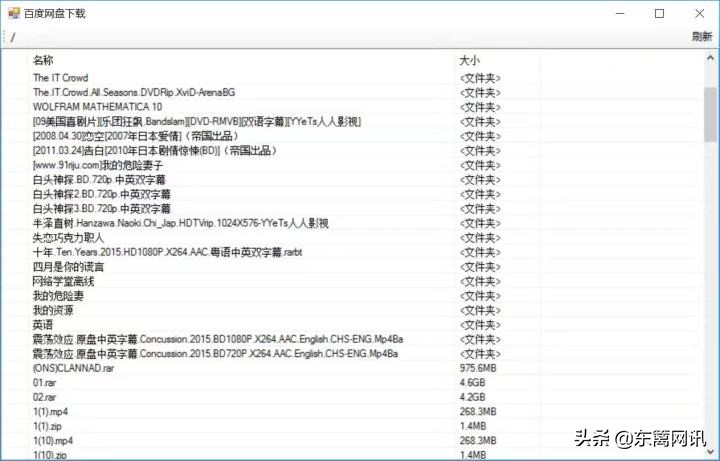Select the 乐团狂飙 Bandslam folder row
This screenshot has height=461, width=720.
click(x=197, y=122)
